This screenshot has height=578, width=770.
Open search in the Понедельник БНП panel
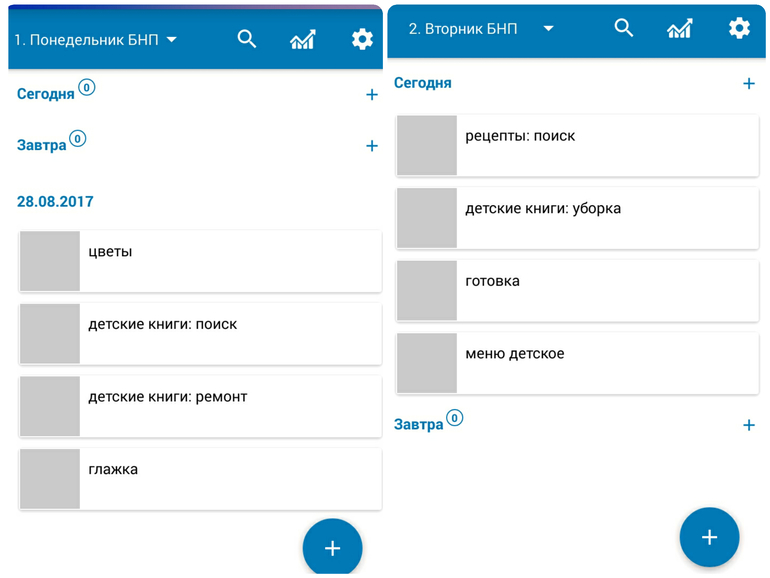[247, 40]
